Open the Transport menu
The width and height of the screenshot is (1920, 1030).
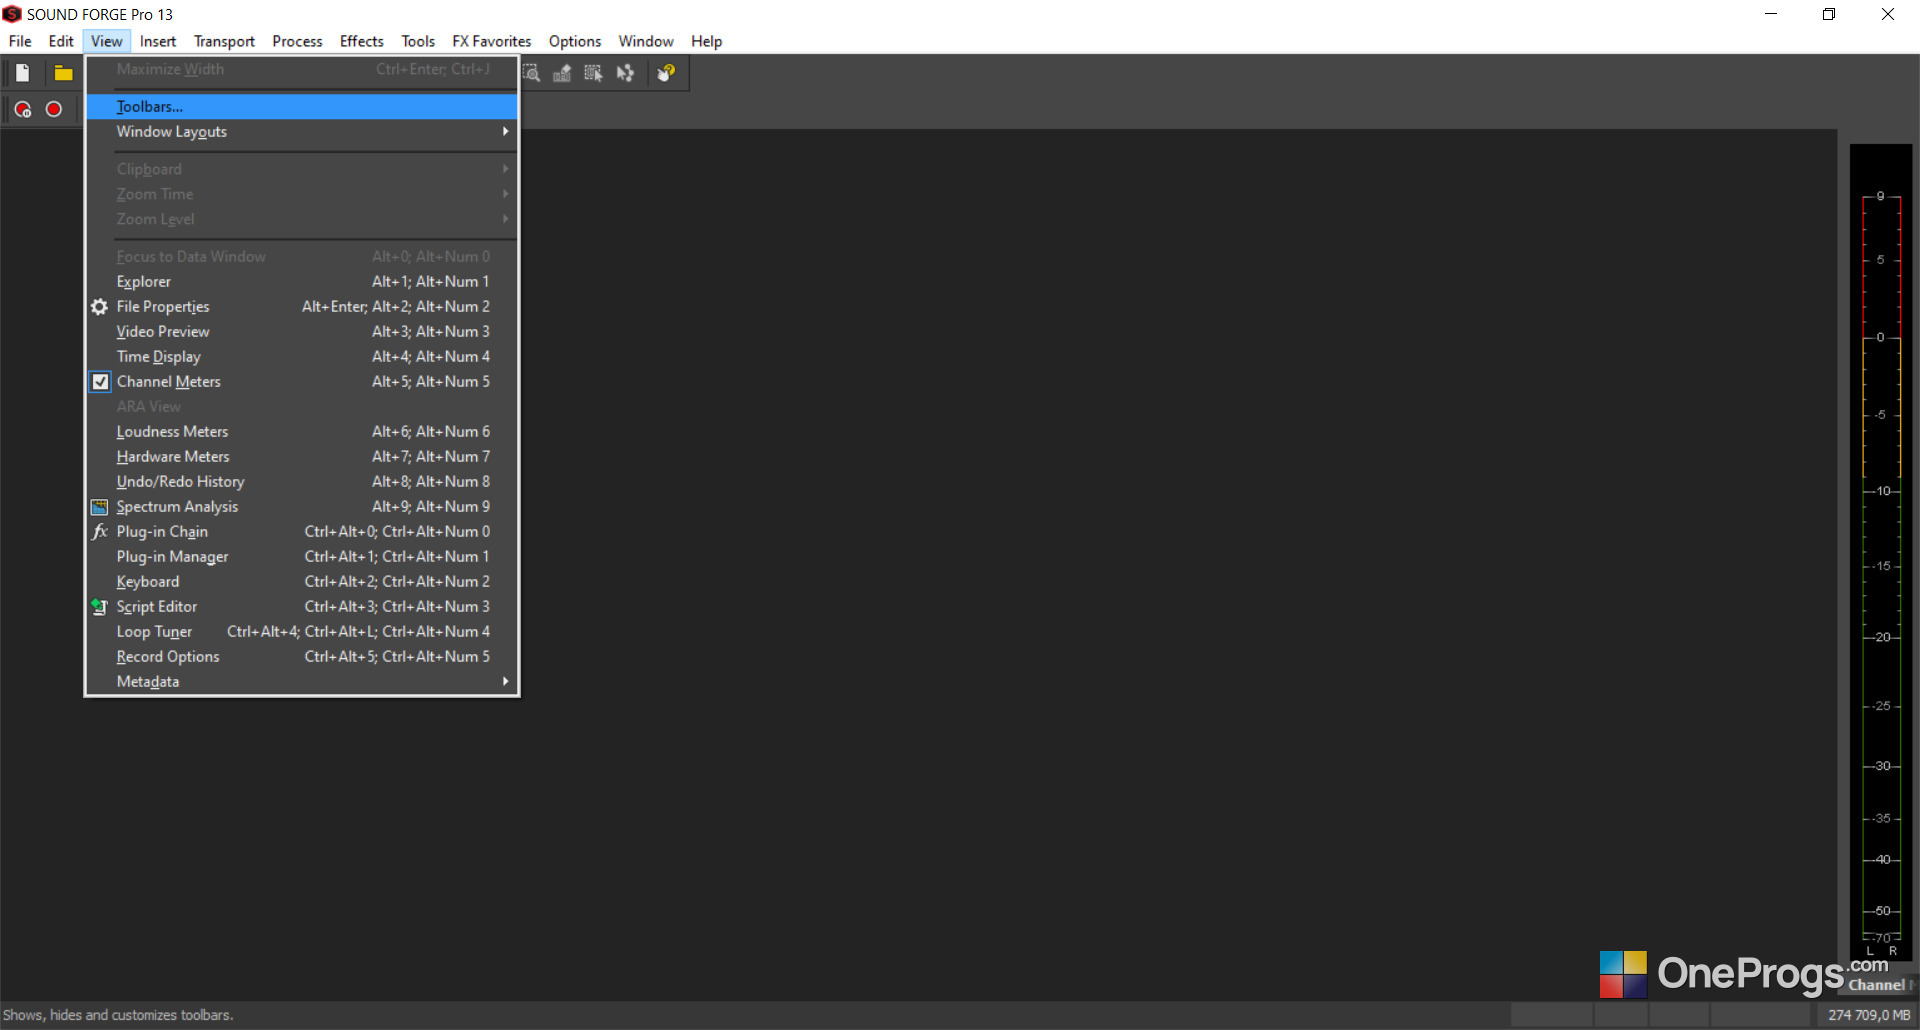tap(224, 41)
